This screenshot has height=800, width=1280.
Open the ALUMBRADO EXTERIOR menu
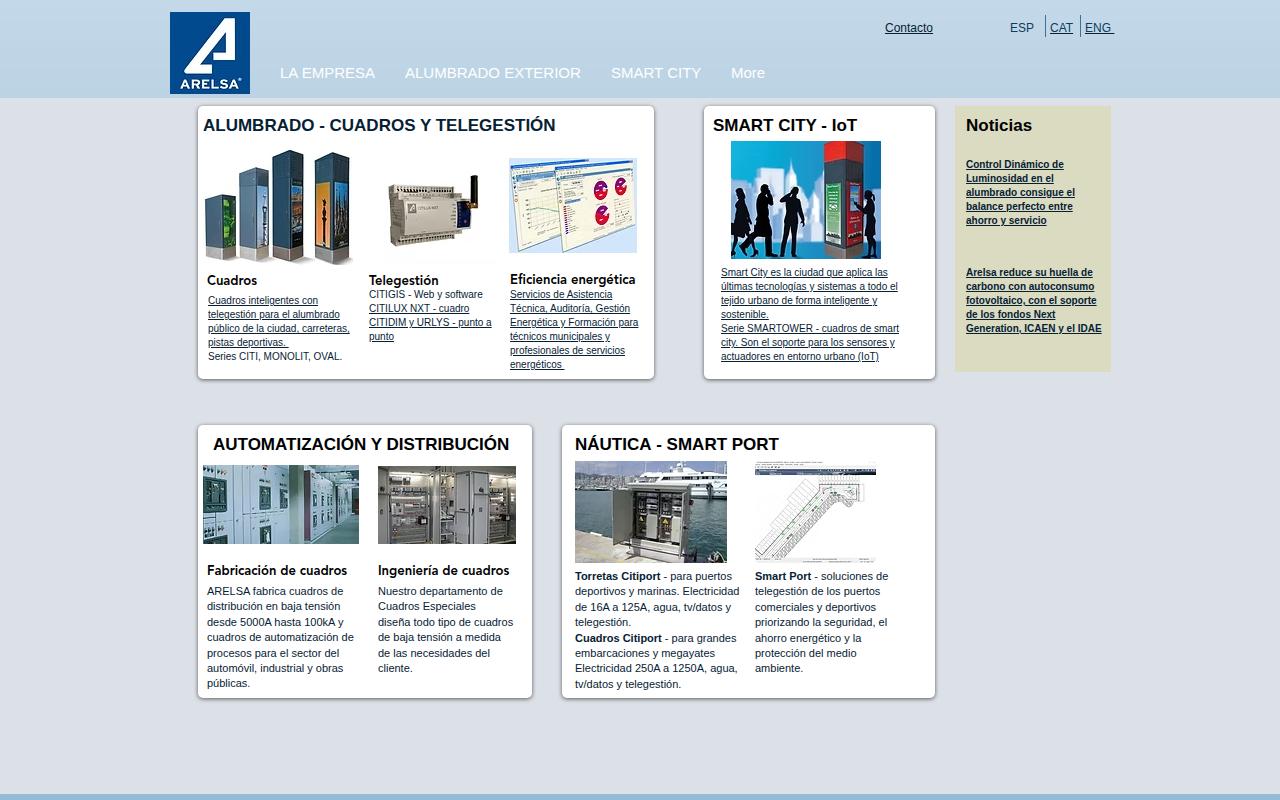(493, 73)
